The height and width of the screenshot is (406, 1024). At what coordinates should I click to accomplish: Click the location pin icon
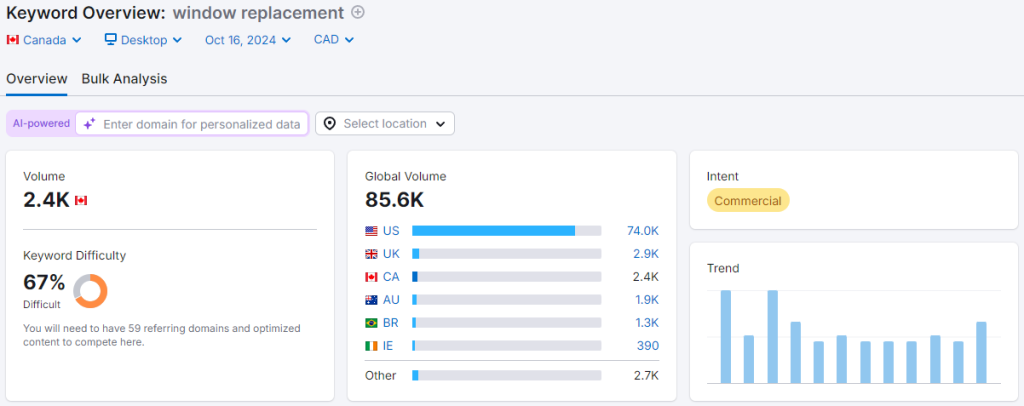pyautogui.click(x=330, y=124)
